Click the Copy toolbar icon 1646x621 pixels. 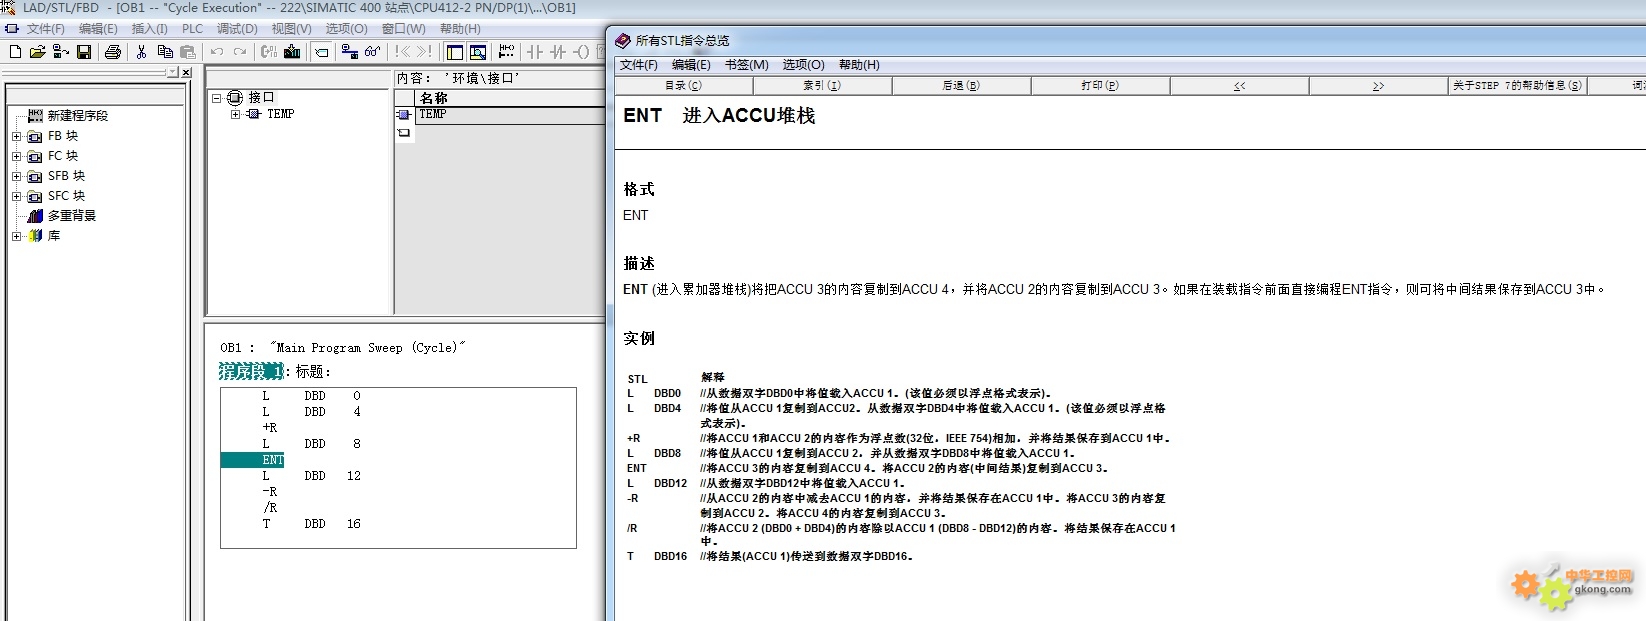click(165, 51)
